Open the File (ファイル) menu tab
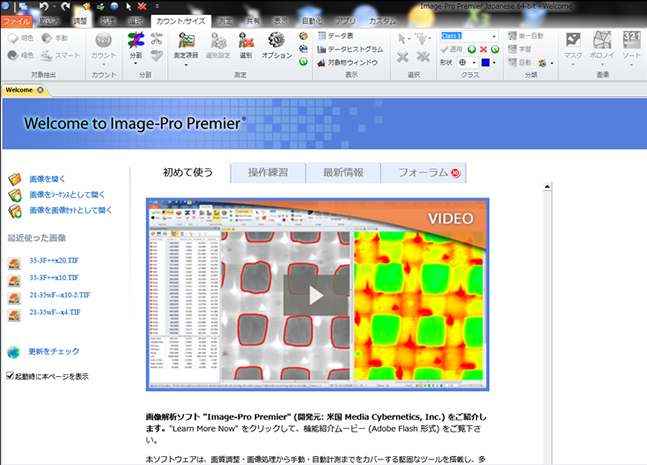 point(17,21)
